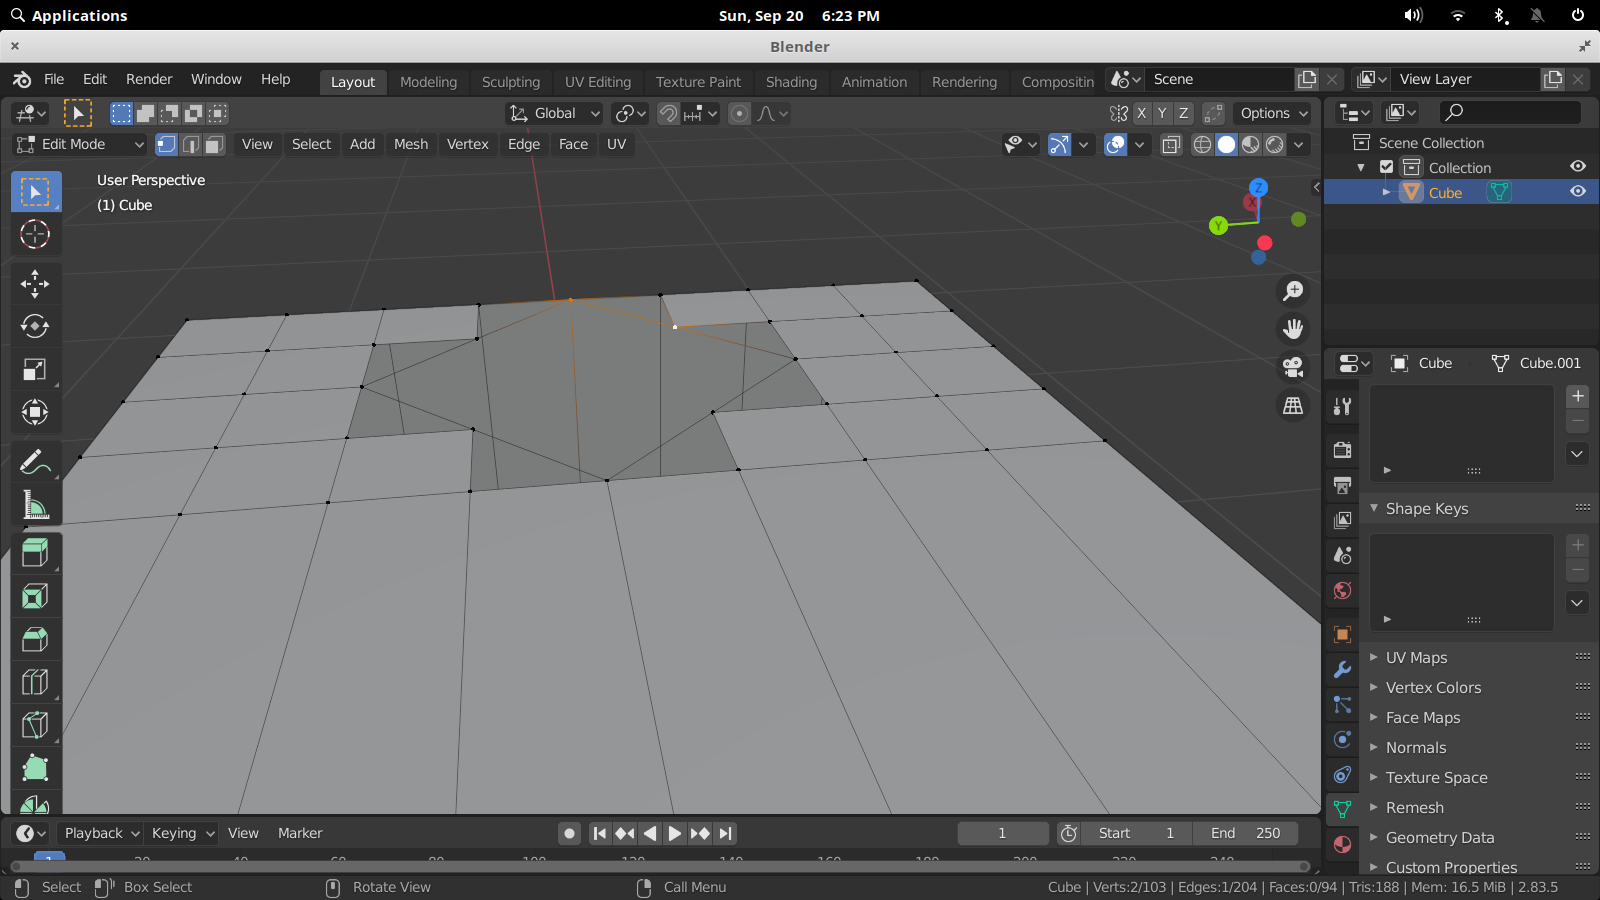Open the Render properties tab
Image resolution: width=1600 pixels, height=900 pixels.
[1342, 450]
